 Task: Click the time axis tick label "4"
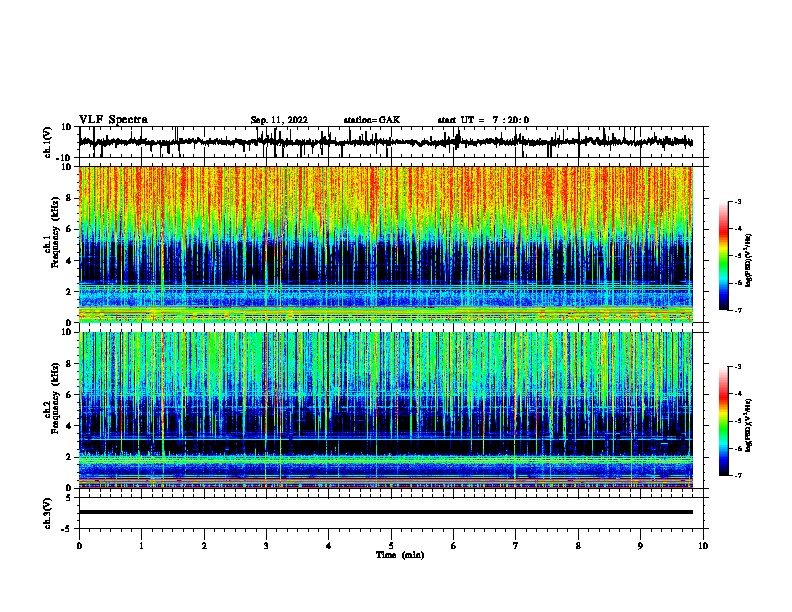(x=329, y=546)
